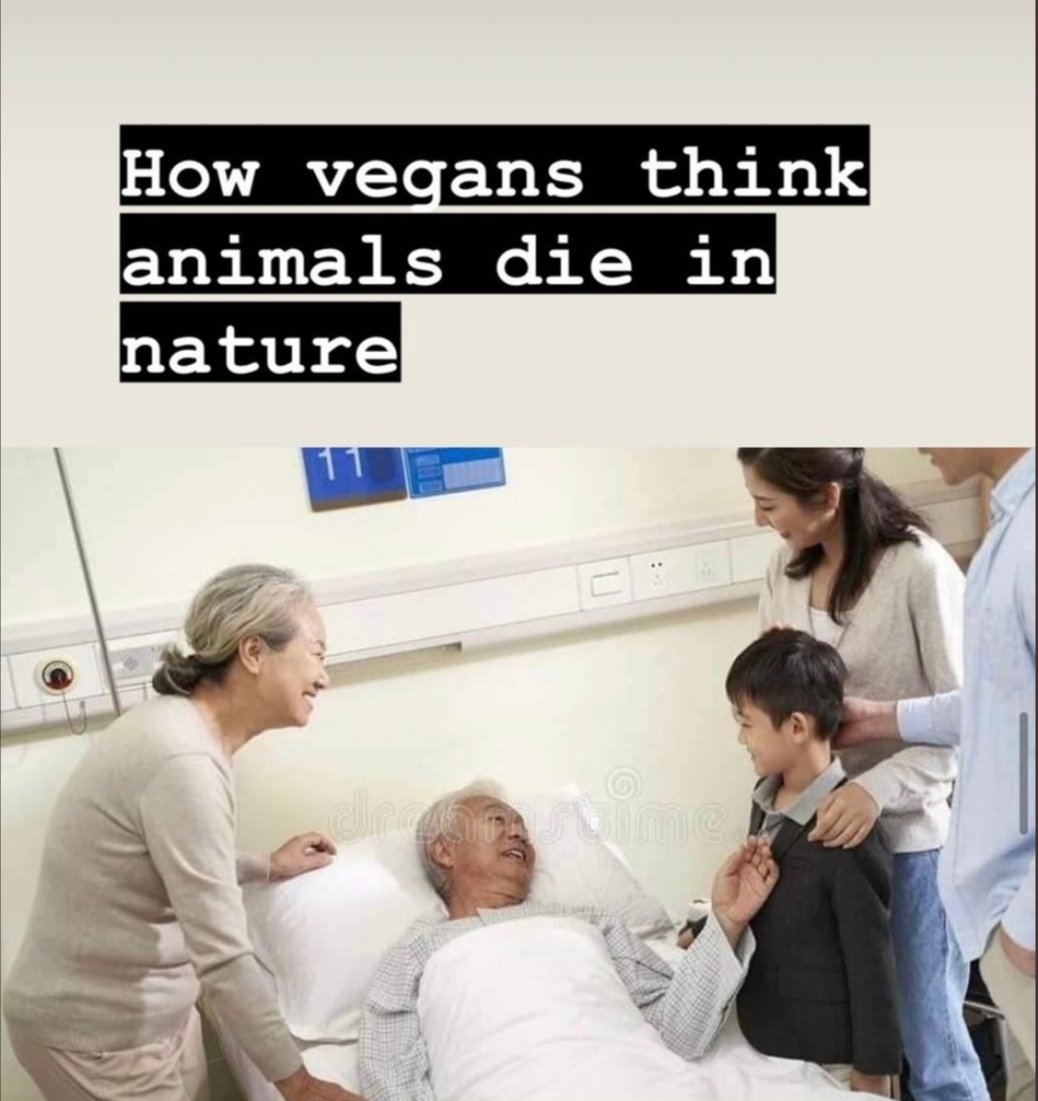Viewport: 1038px width, 1101px height.
Task: Click the red emergency call button on wall
Action: (x=55, y=675)
